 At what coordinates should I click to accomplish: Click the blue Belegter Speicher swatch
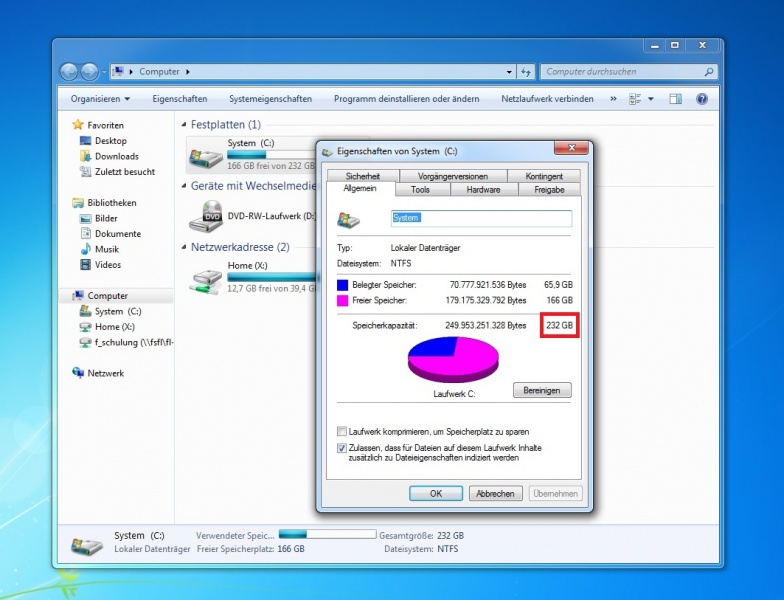pos(342,285)
